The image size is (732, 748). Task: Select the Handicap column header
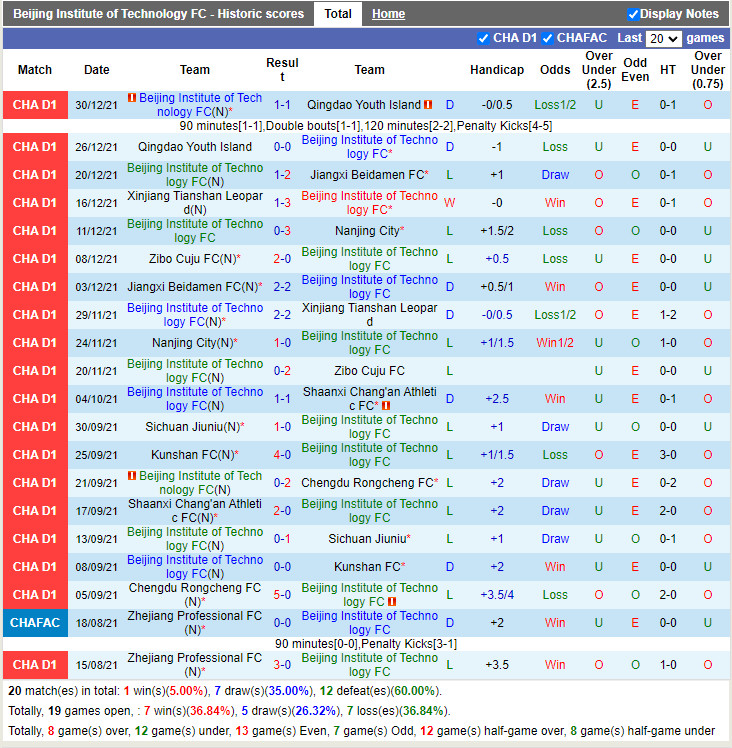pos(497,70)
